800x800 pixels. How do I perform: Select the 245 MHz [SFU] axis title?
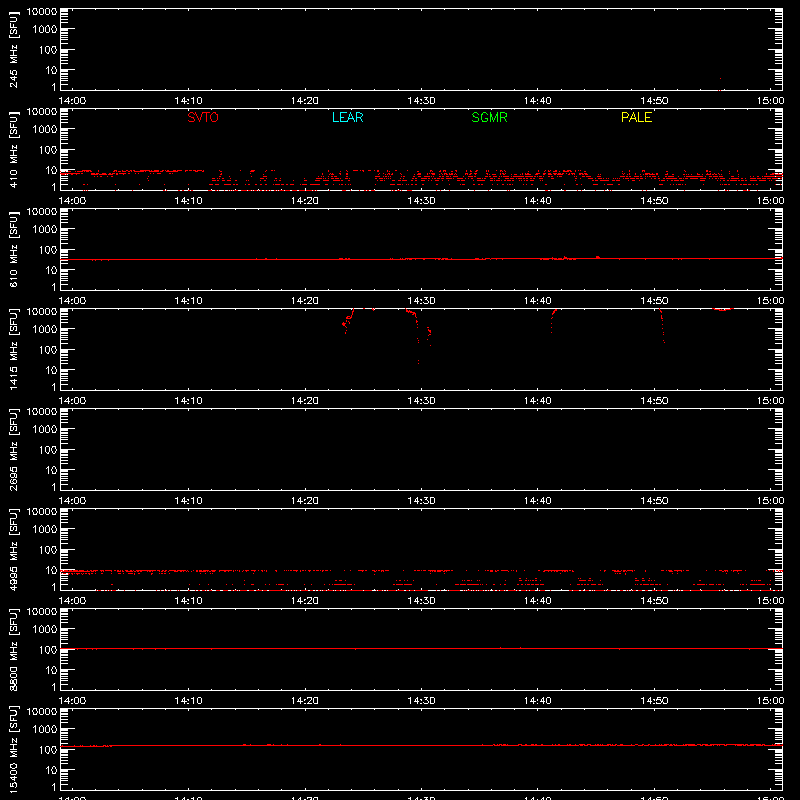click(x=13, y=49)
